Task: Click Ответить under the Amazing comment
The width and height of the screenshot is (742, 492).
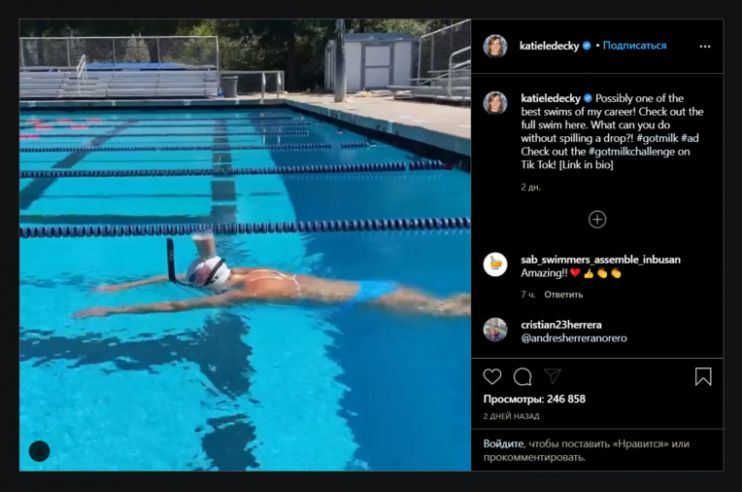Action: pyautogui.click(x=563, y=295)
